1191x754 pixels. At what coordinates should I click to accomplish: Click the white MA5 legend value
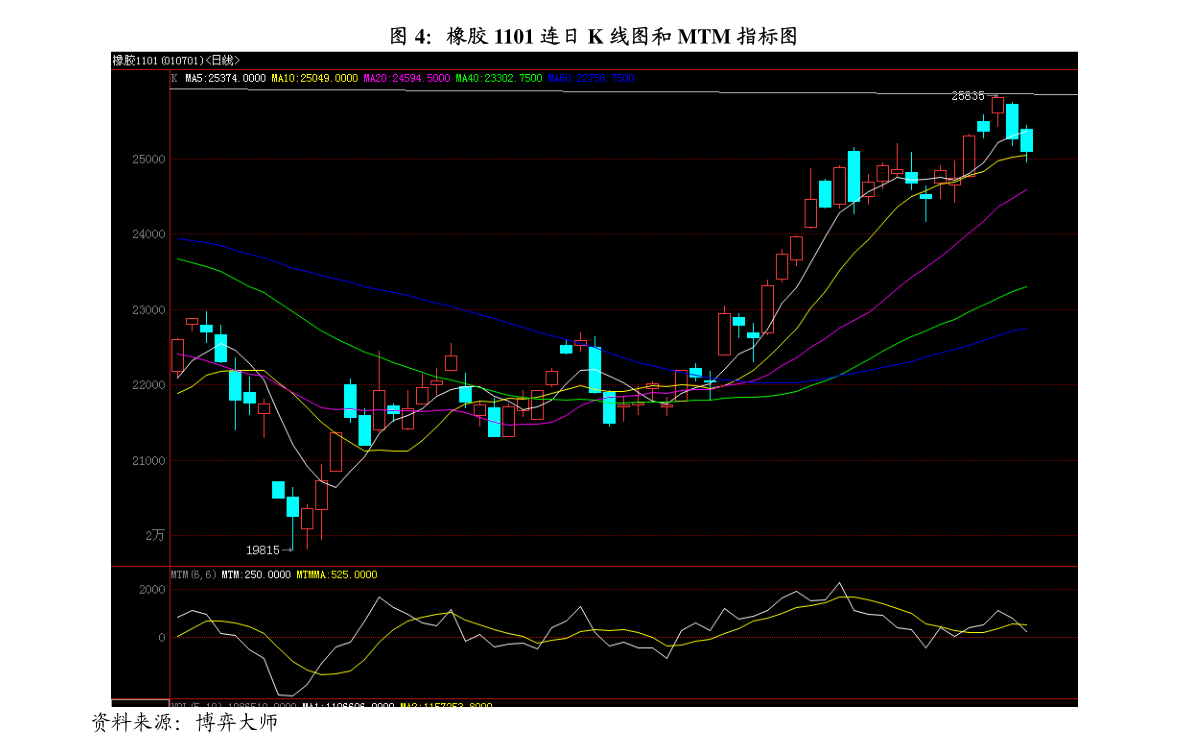tap(225, 78)
